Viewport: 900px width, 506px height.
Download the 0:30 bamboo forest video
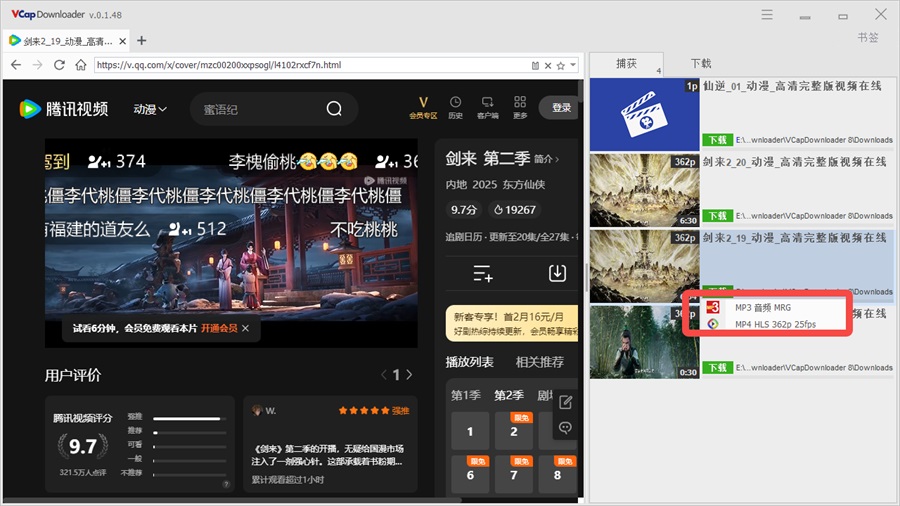717,368
